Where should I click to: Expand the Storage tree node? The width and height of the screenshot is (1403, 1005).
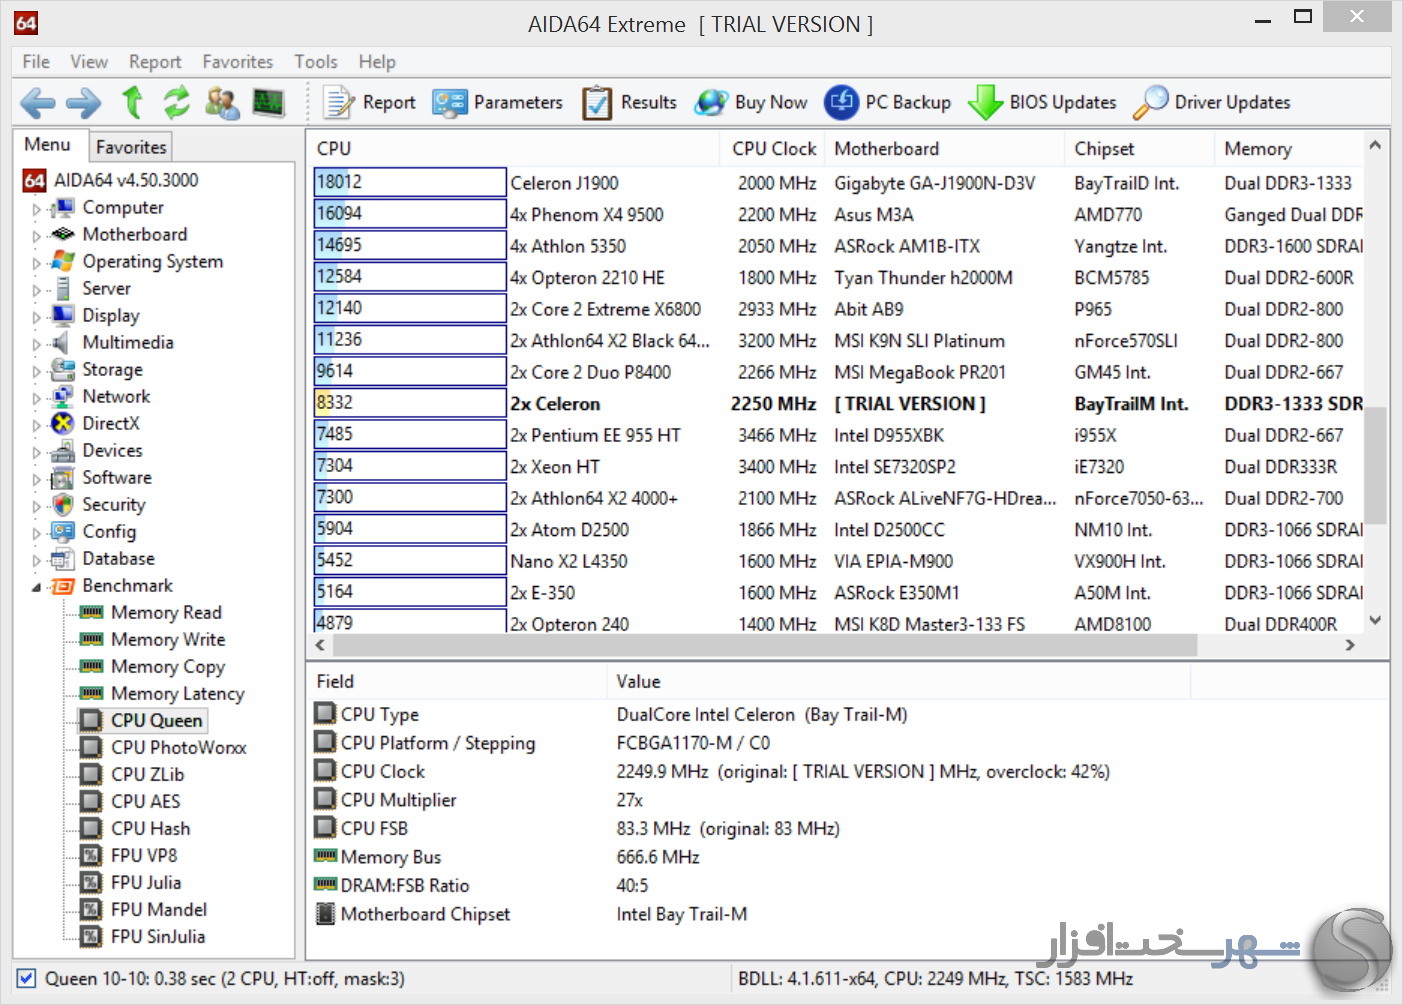(37, 371)
